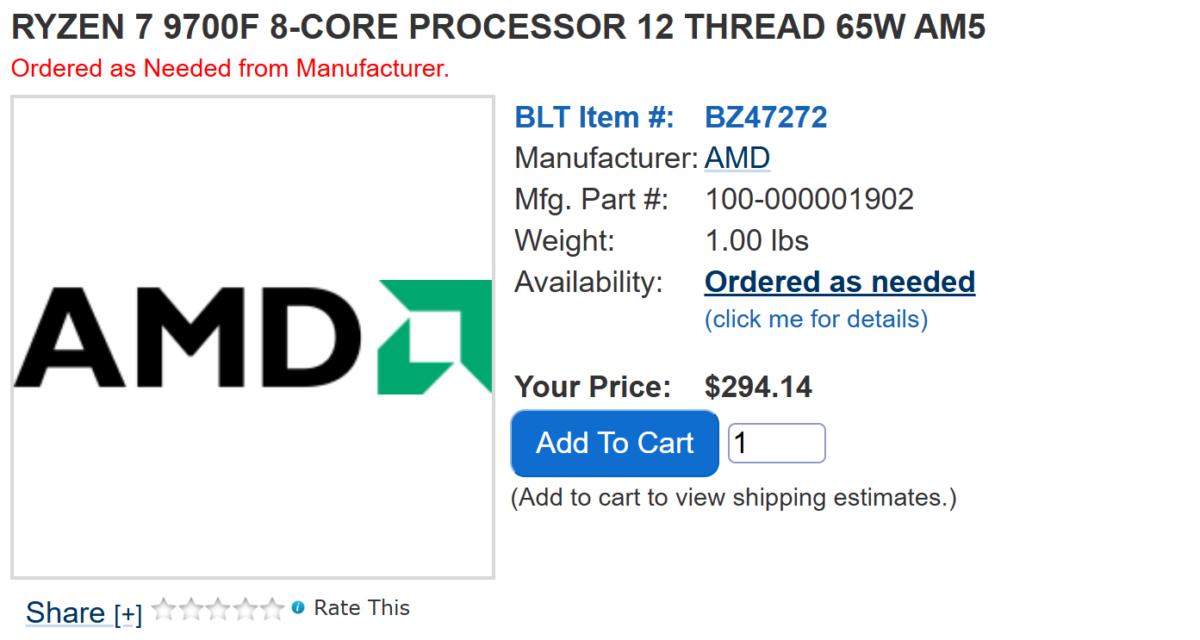Click the quantity input field
This screenshot has height=640, width=1200.
pyautogui.click(x=776, y=443)
